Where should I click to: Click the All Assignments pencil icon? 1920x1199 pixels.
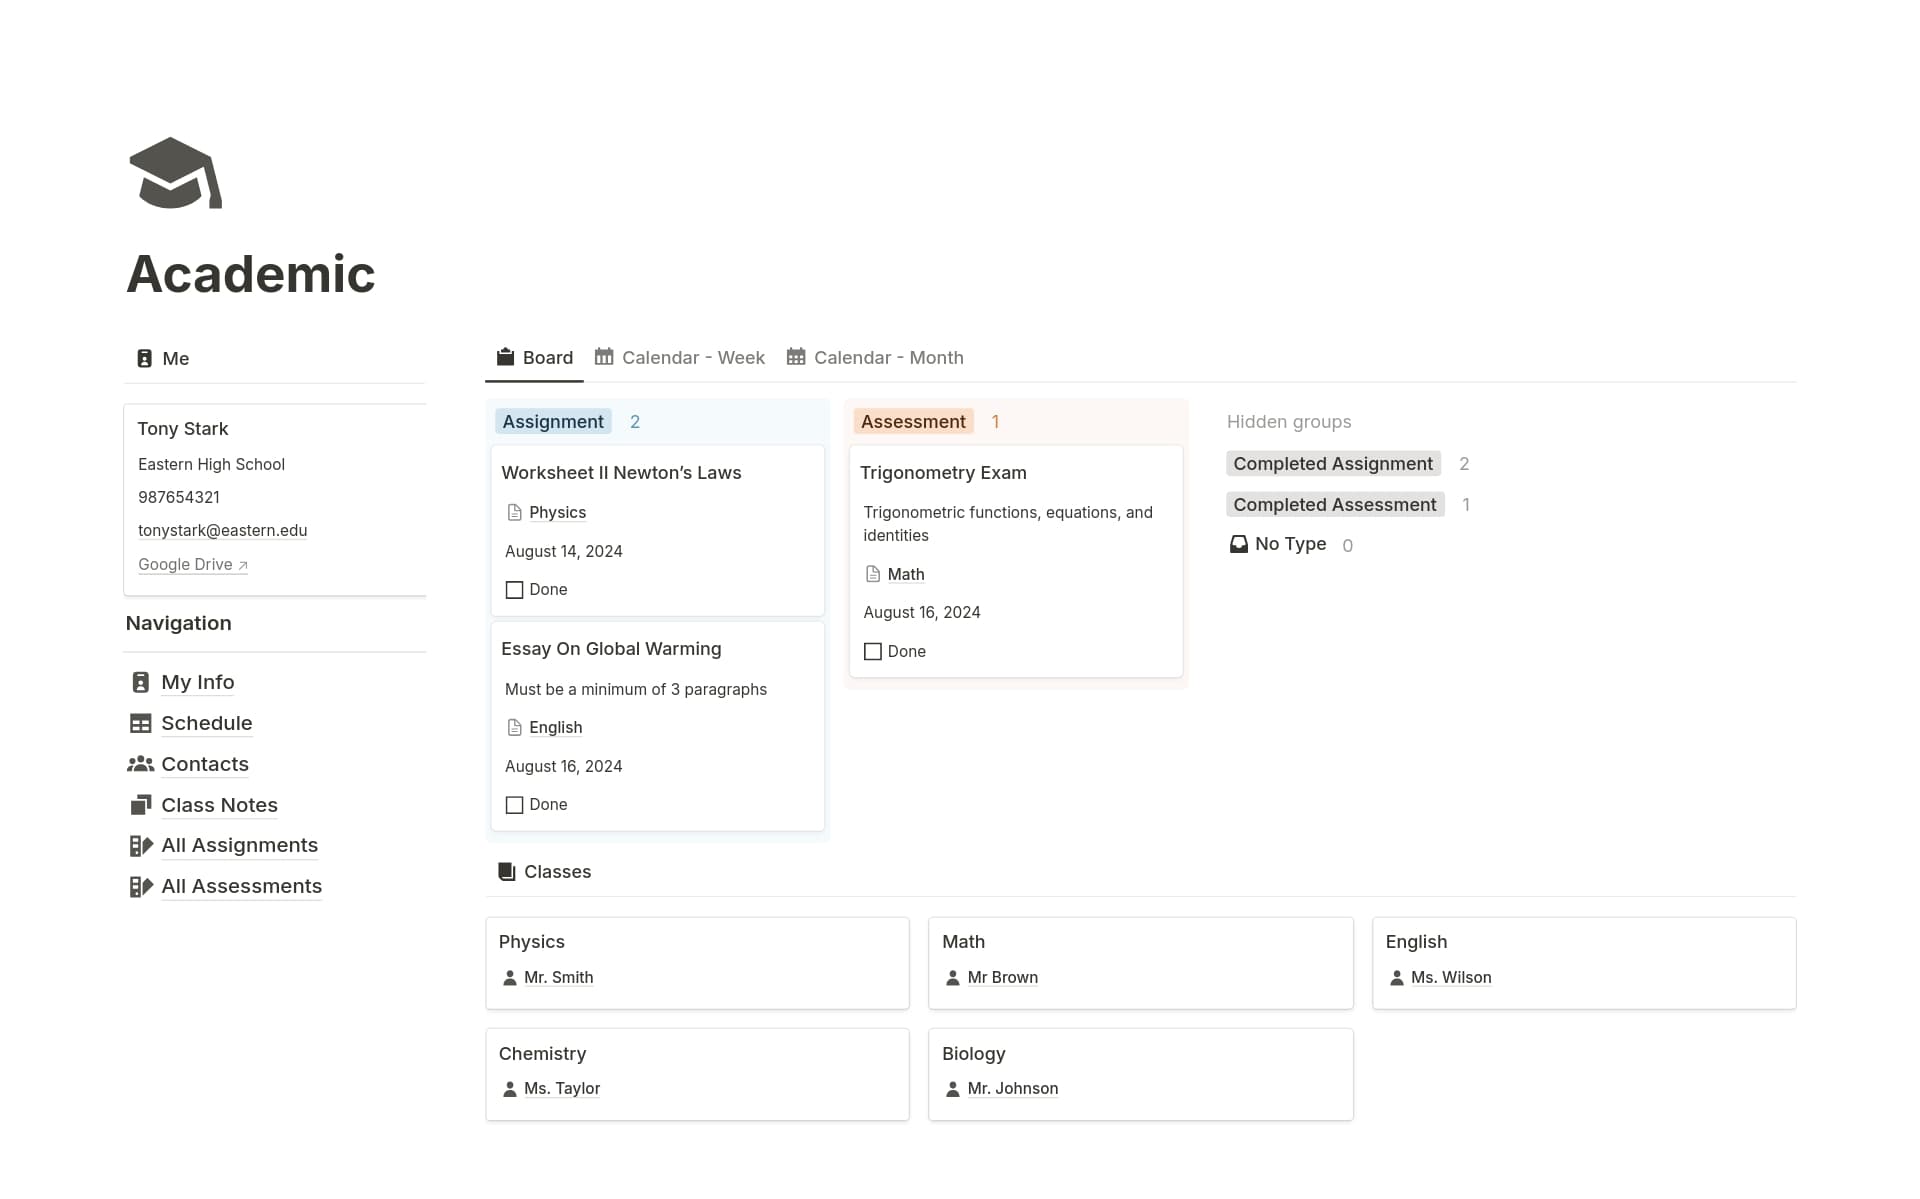pyautogui.click(x=141, y=846)
